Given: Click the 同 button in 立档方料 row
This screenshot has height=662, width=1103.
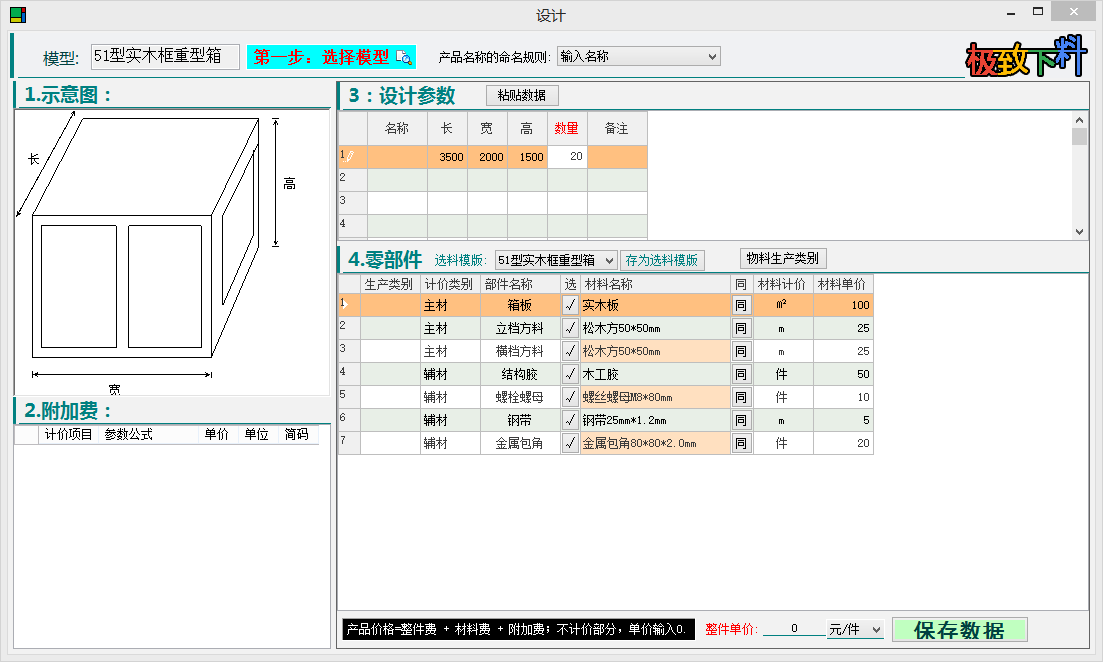Looking at the screenshot, I should 741,328.
